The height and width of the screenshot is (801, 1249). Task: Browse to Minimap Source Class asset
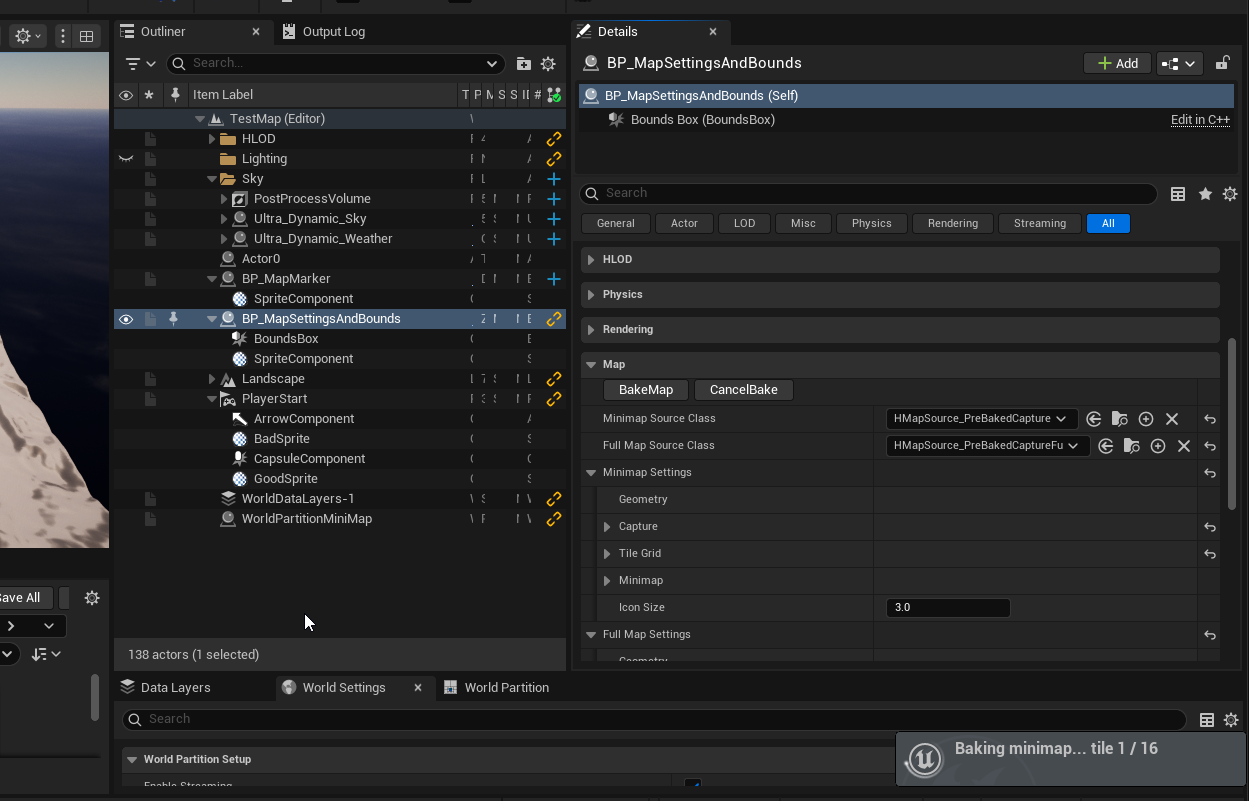click(1120, 419)
